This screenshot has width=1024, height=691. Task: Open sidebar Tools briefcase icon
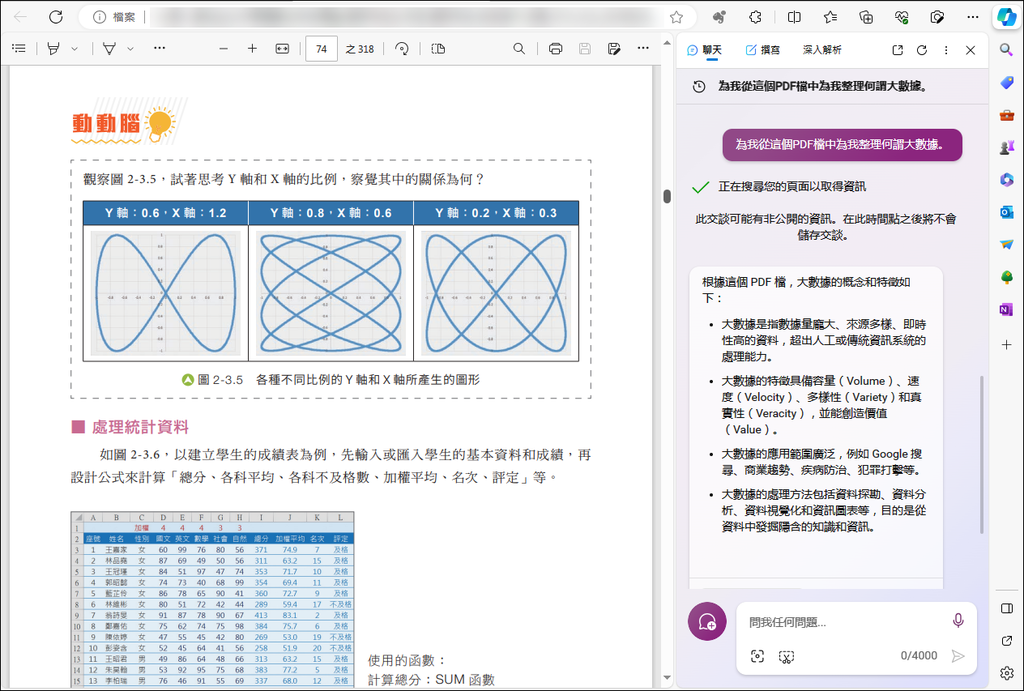point(1006,115)
